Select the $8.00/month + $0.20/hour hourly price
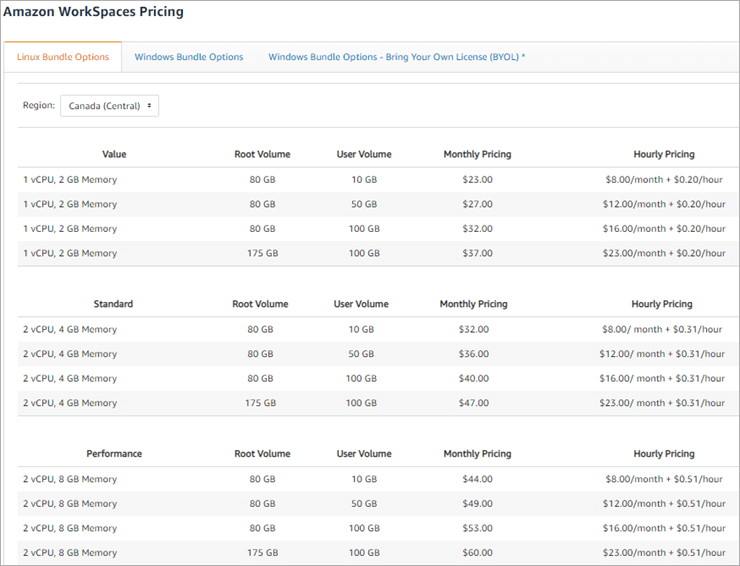 coord(665,180)
